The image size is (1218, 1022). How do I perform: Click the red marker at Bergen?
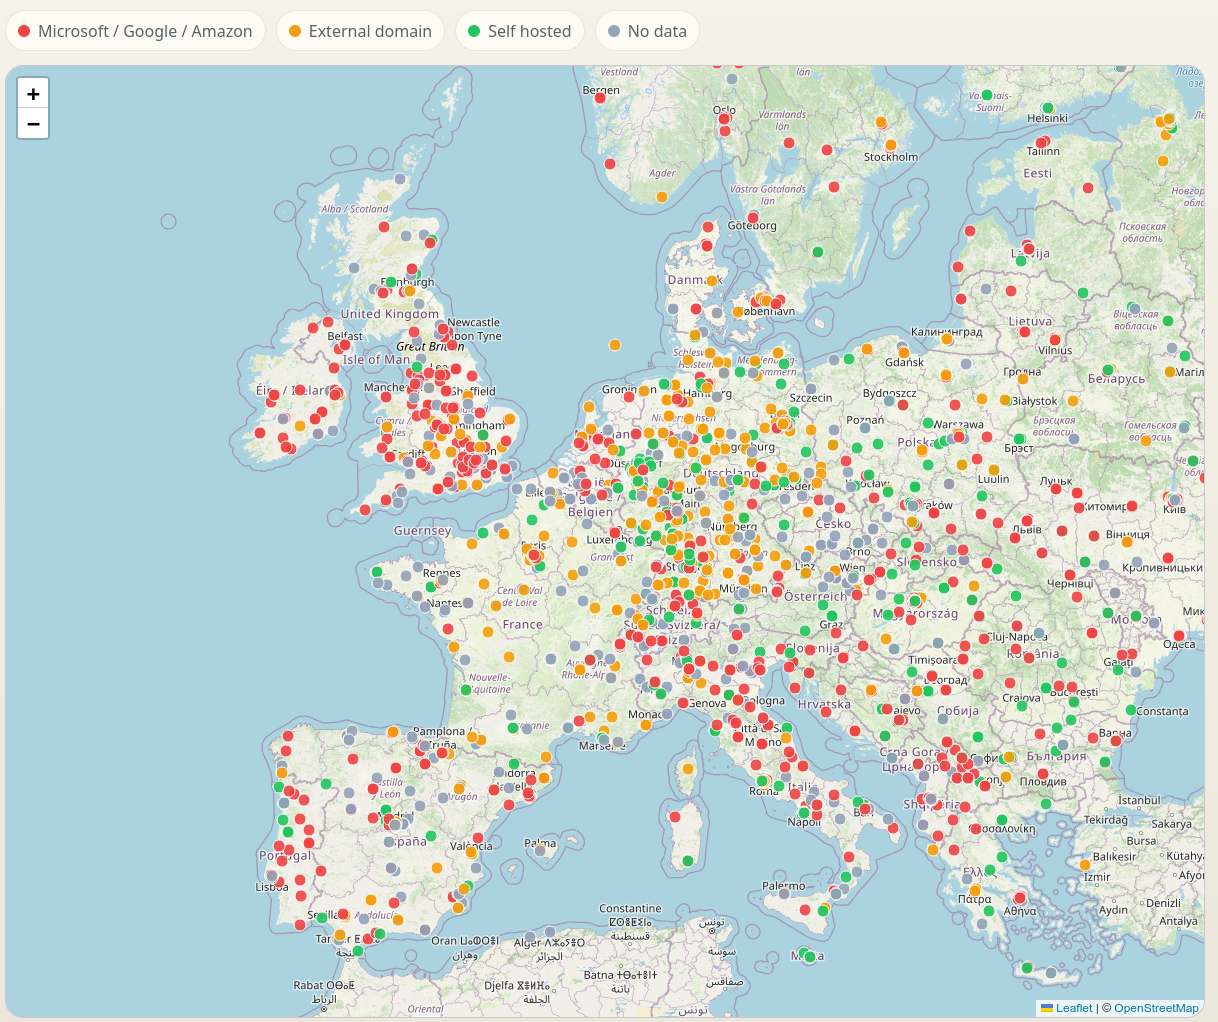pyautogui.click(x=600, y=98)
